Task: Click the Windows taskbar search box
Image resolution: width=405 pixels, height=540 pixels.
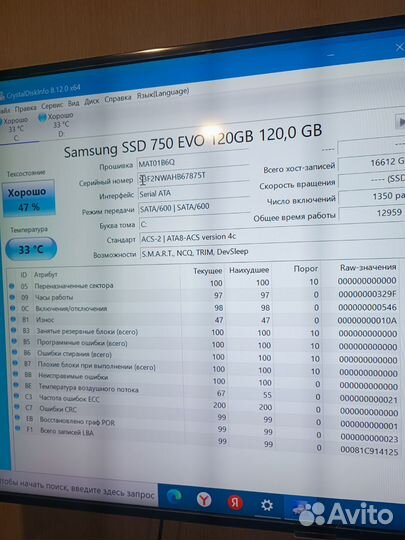Action: [79, 490]
